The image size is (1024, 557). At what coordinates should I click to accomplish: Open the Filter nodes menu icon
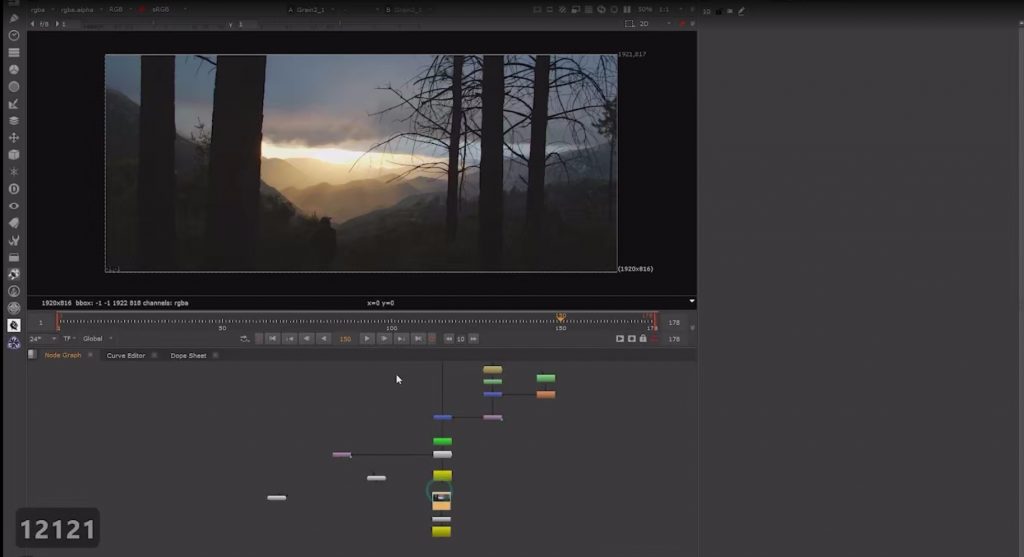coord(14,86)
